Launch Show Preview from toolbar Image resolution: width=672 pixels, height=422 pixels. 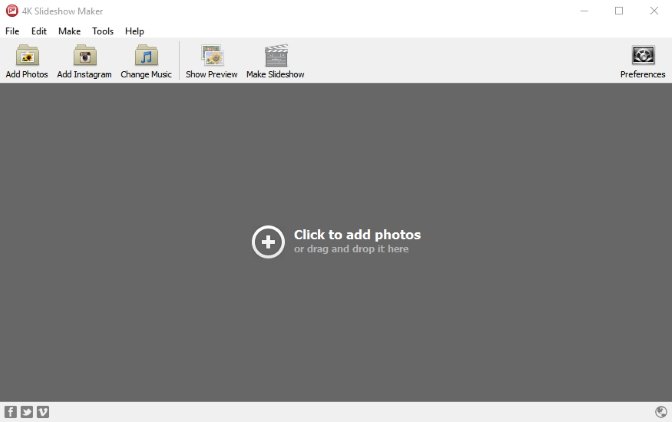(211, 61)
